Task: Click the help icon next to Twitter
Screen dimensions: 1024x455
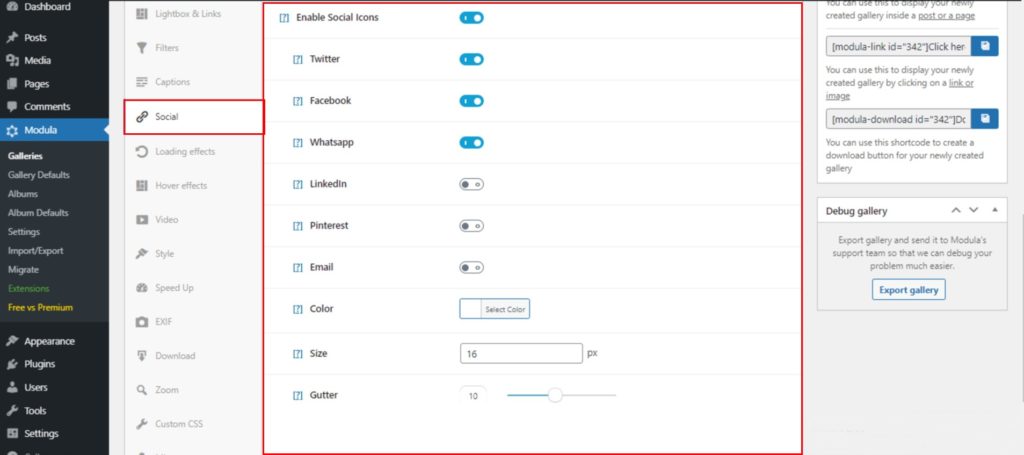Action: pos(297,60)
